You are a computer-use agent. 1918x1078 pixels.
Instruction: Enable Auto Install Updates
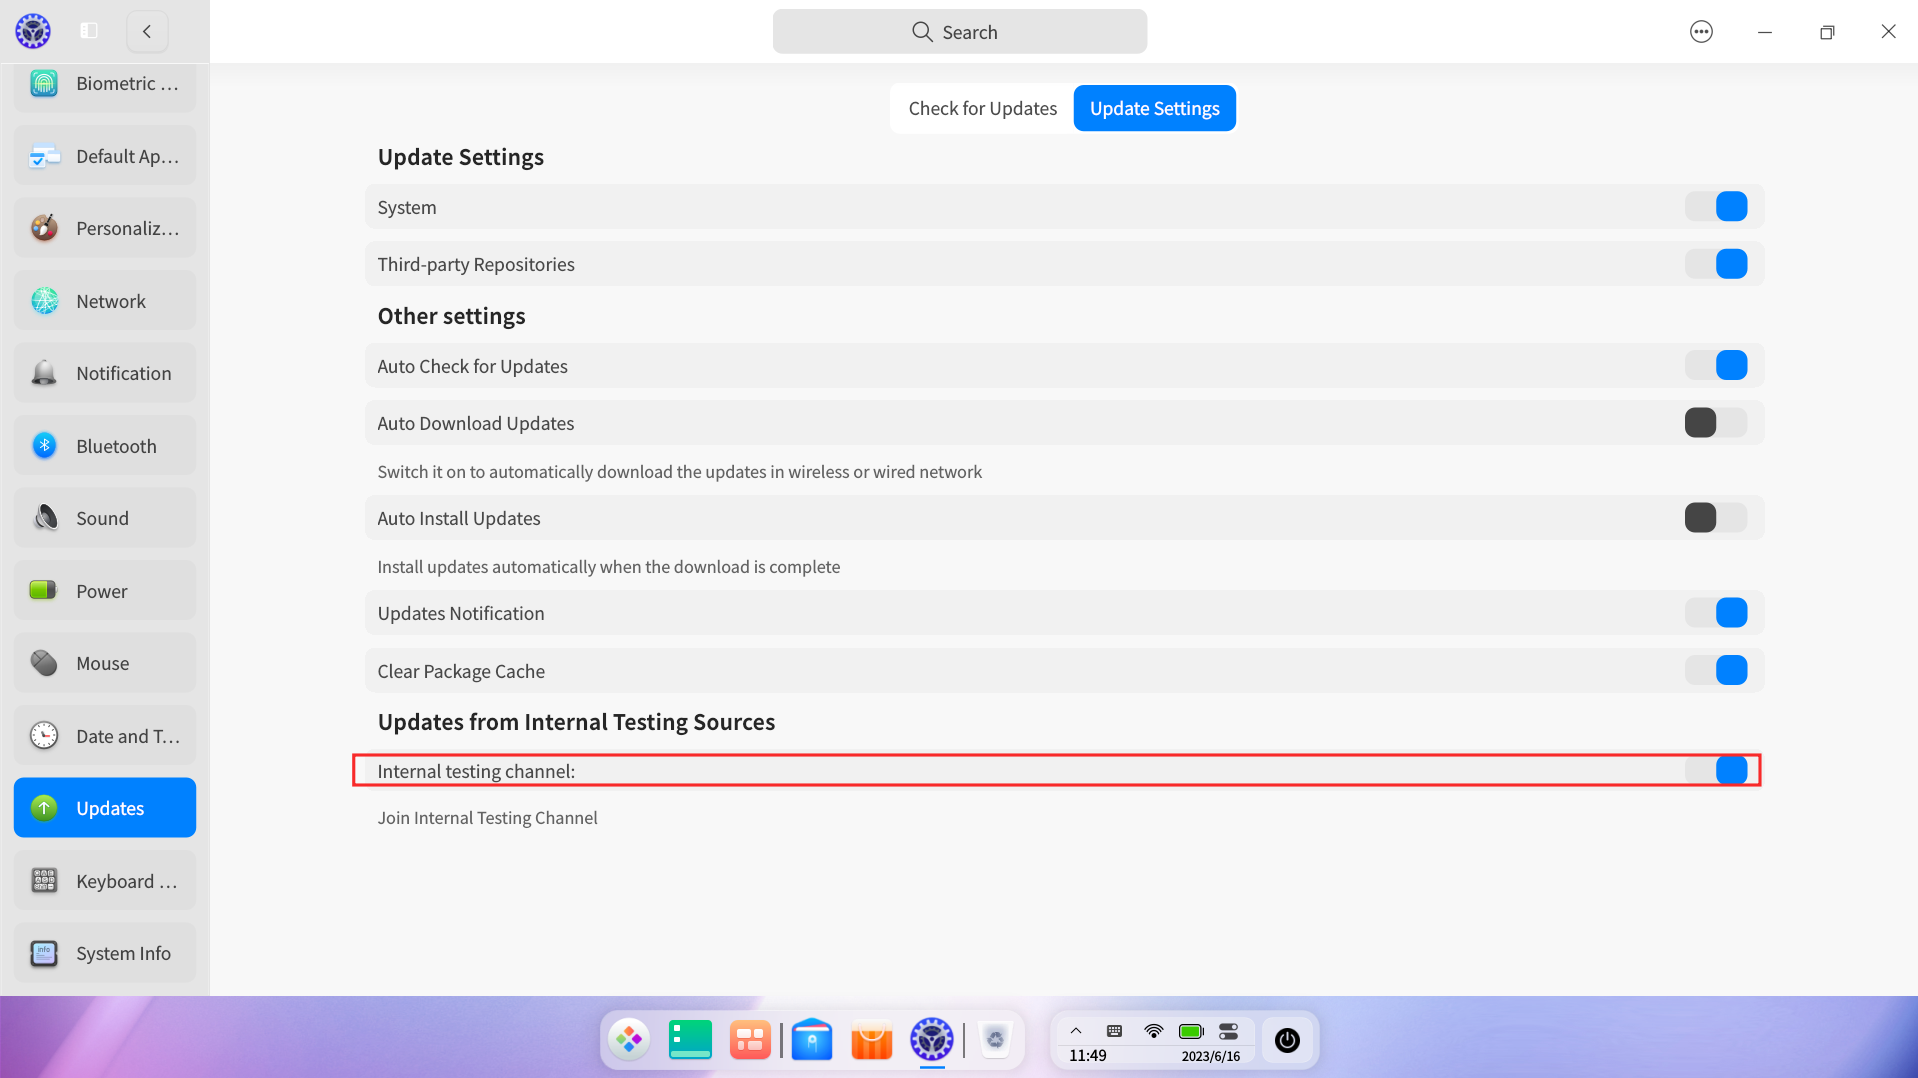tap(1716, 518)
